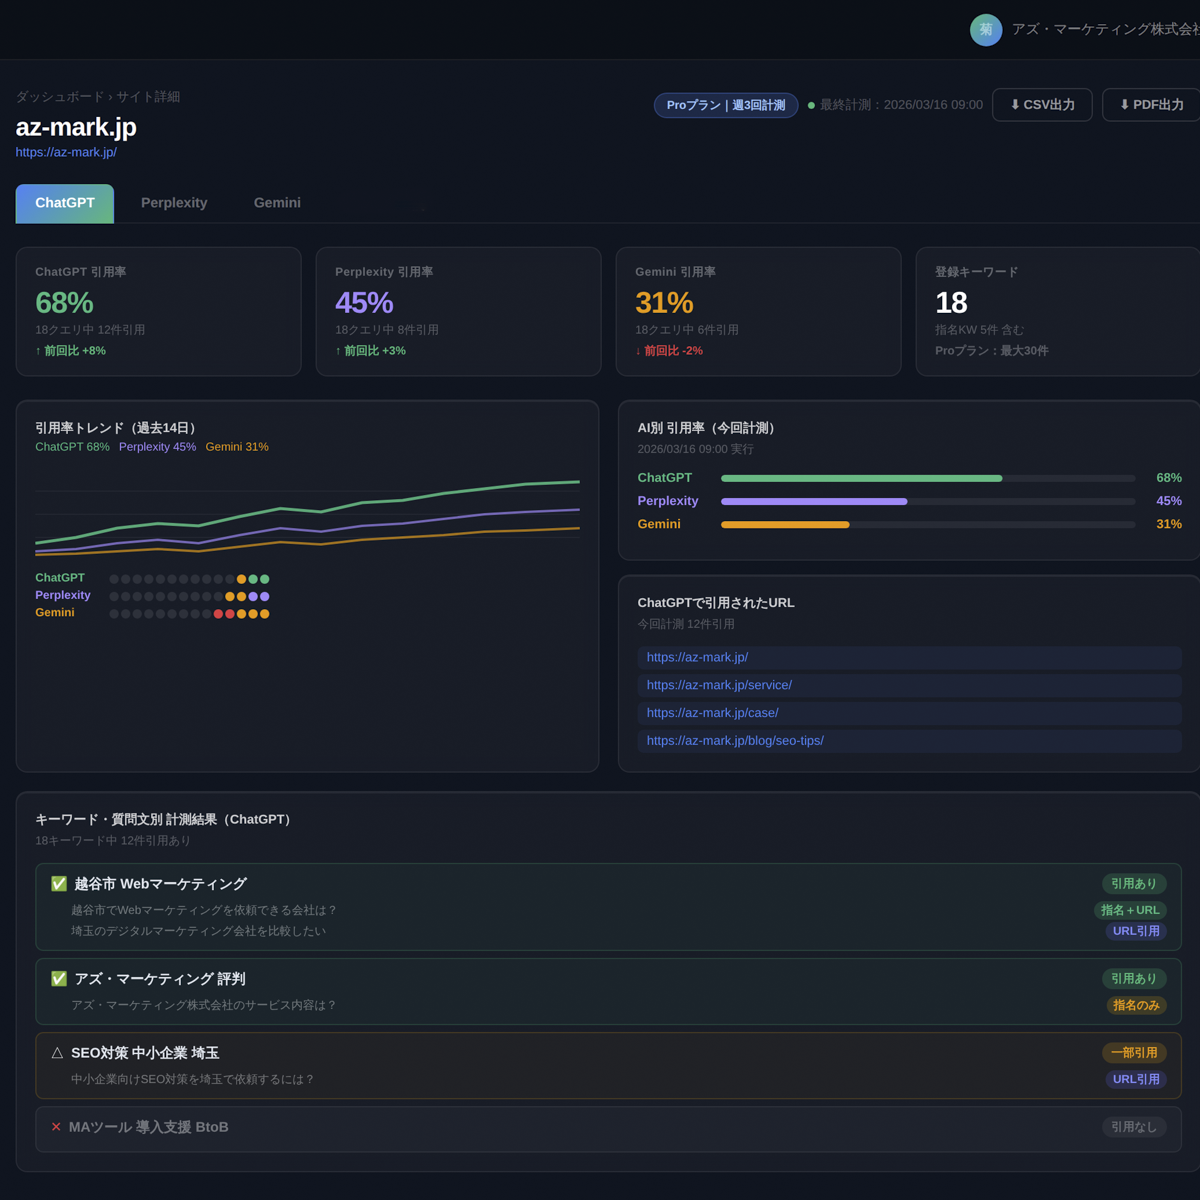
Task: Open the az-mark.jp/case/ cited URL
Action: click(x=712, y=713)
